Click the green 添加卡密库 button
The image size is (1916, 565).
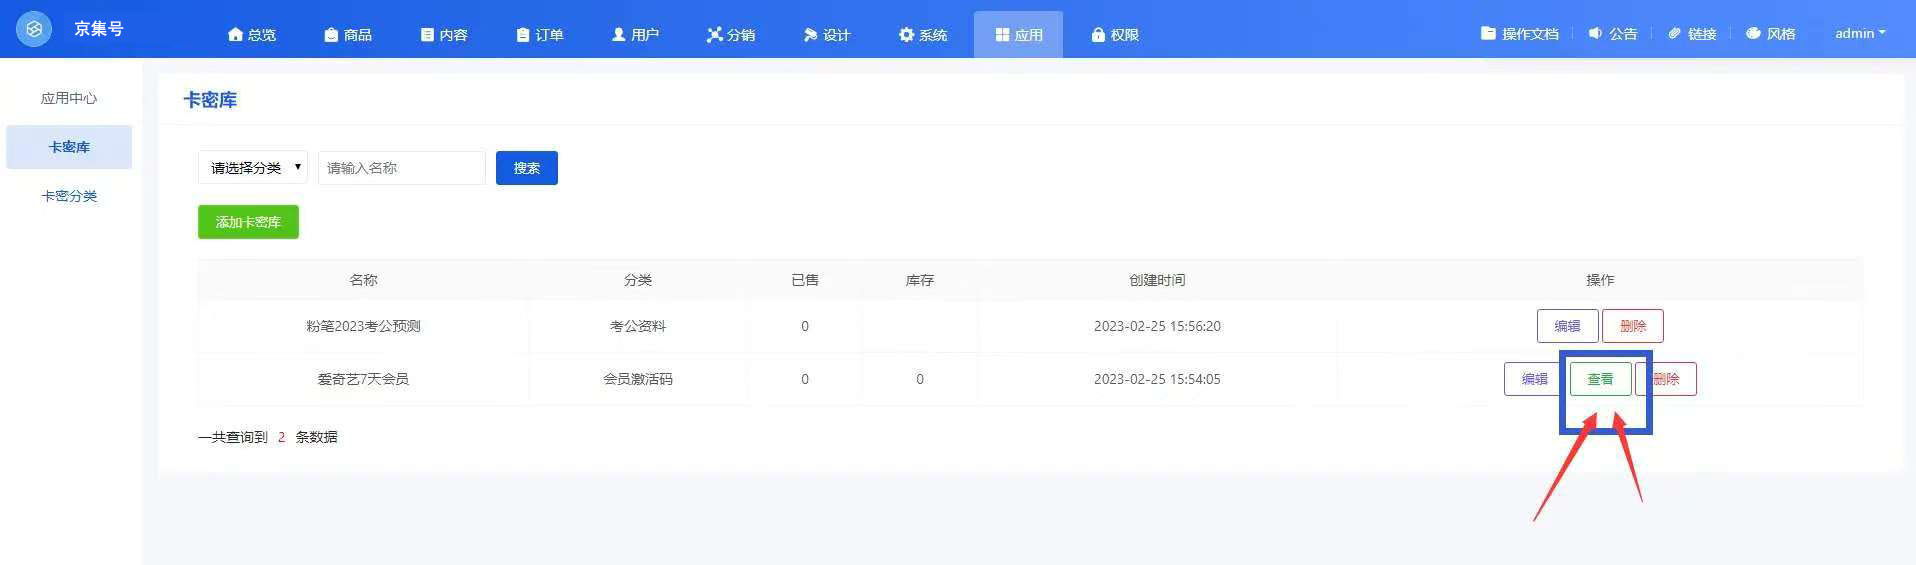coord(248,222)
